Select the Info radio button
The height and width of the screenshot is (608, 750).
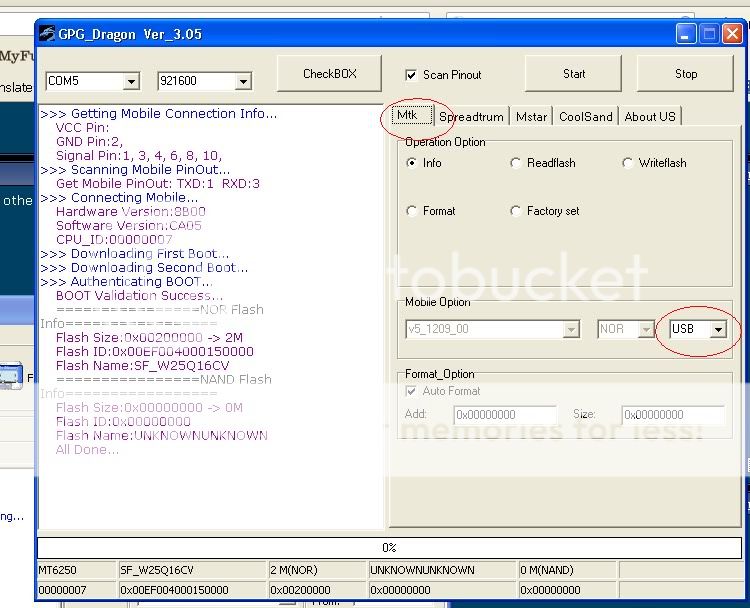click(411, 163)
